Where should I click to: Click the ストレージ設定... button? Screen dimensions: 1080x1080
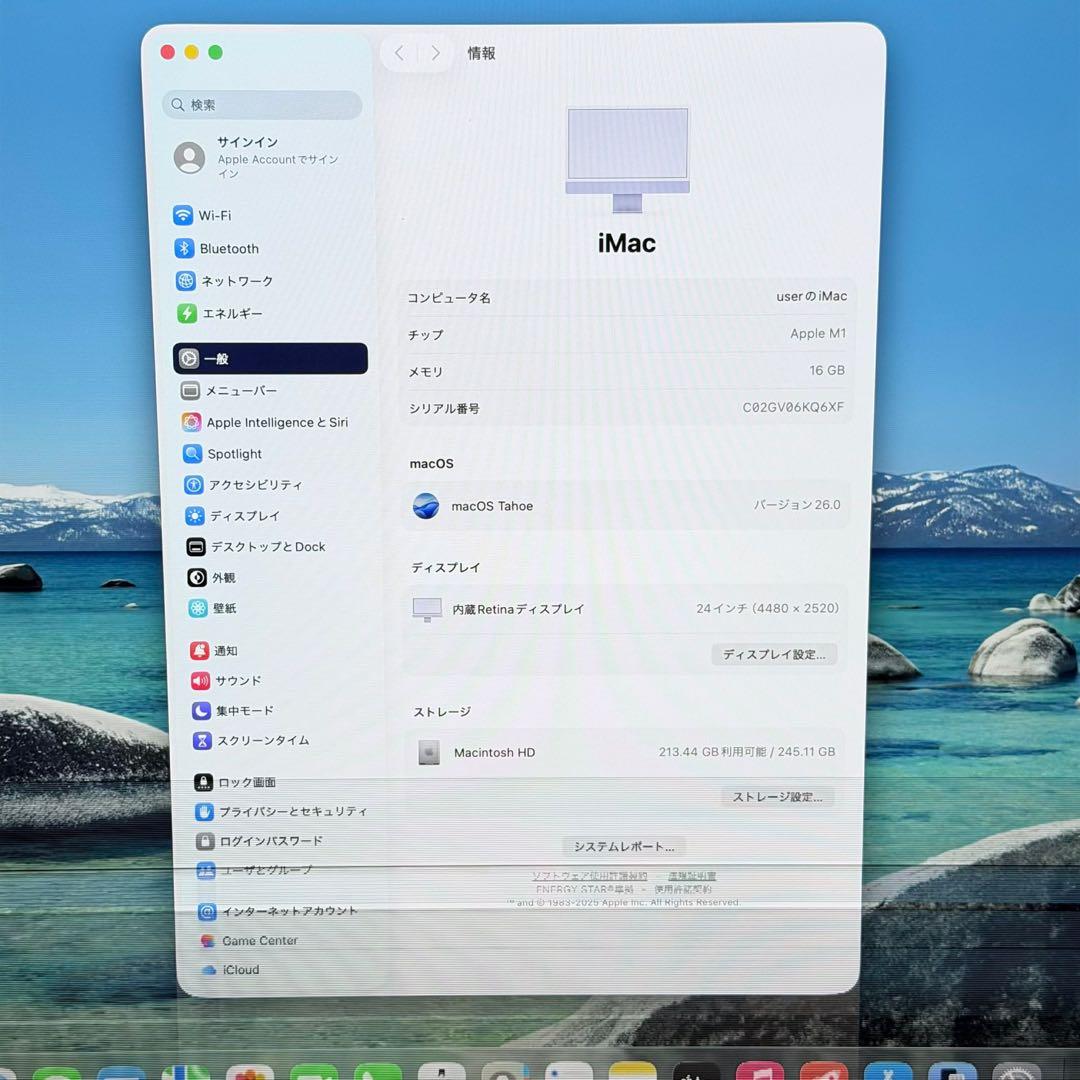[778, 797]
